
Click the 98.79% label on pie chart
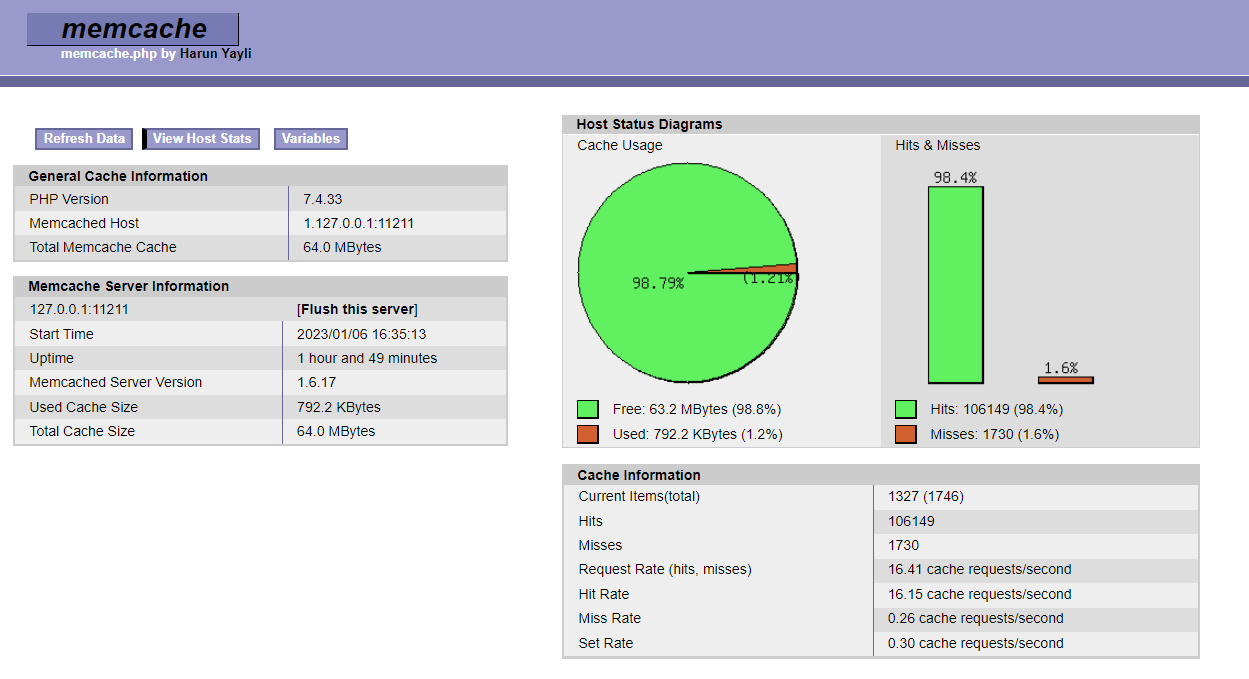[x=658, y=284]
